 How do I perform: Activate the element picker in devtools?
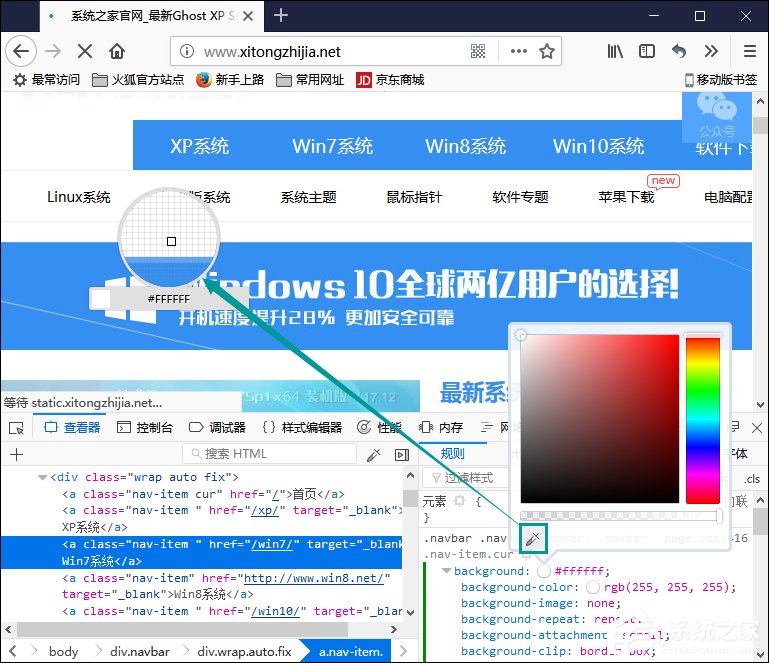16,428
